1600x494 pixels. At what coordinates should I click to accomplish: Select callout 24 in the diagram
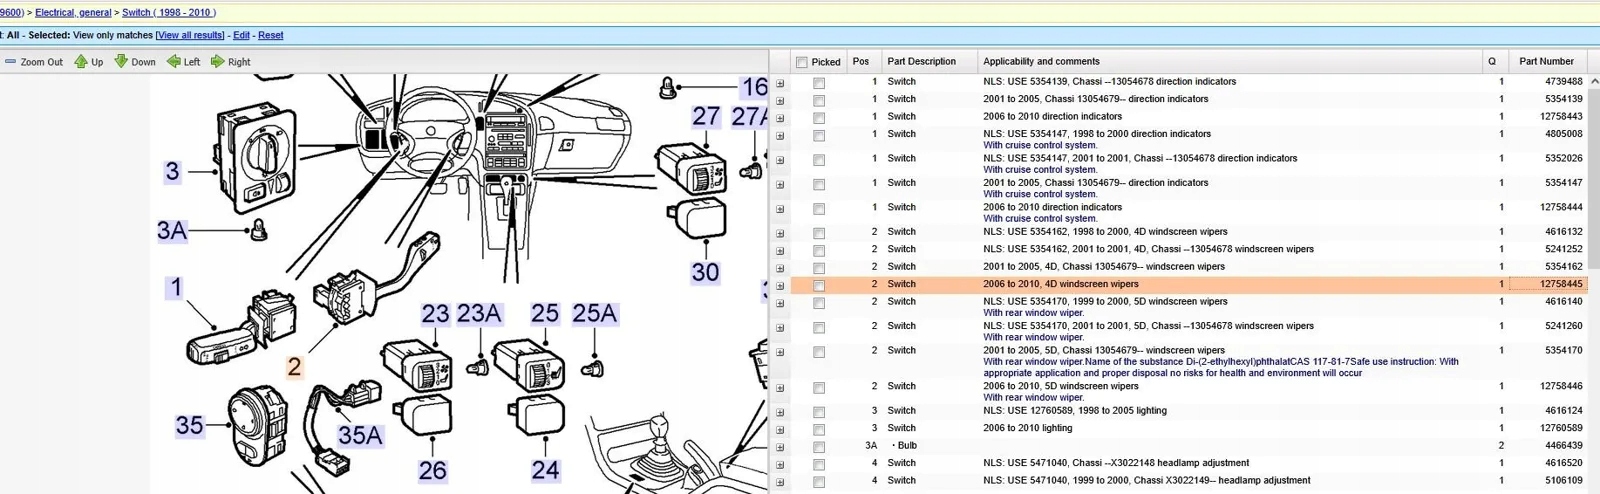(545, 470)
